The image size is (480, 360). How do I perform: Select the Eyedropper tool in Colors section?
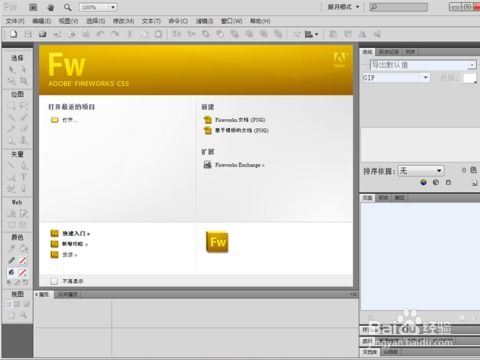click(12, 248)
